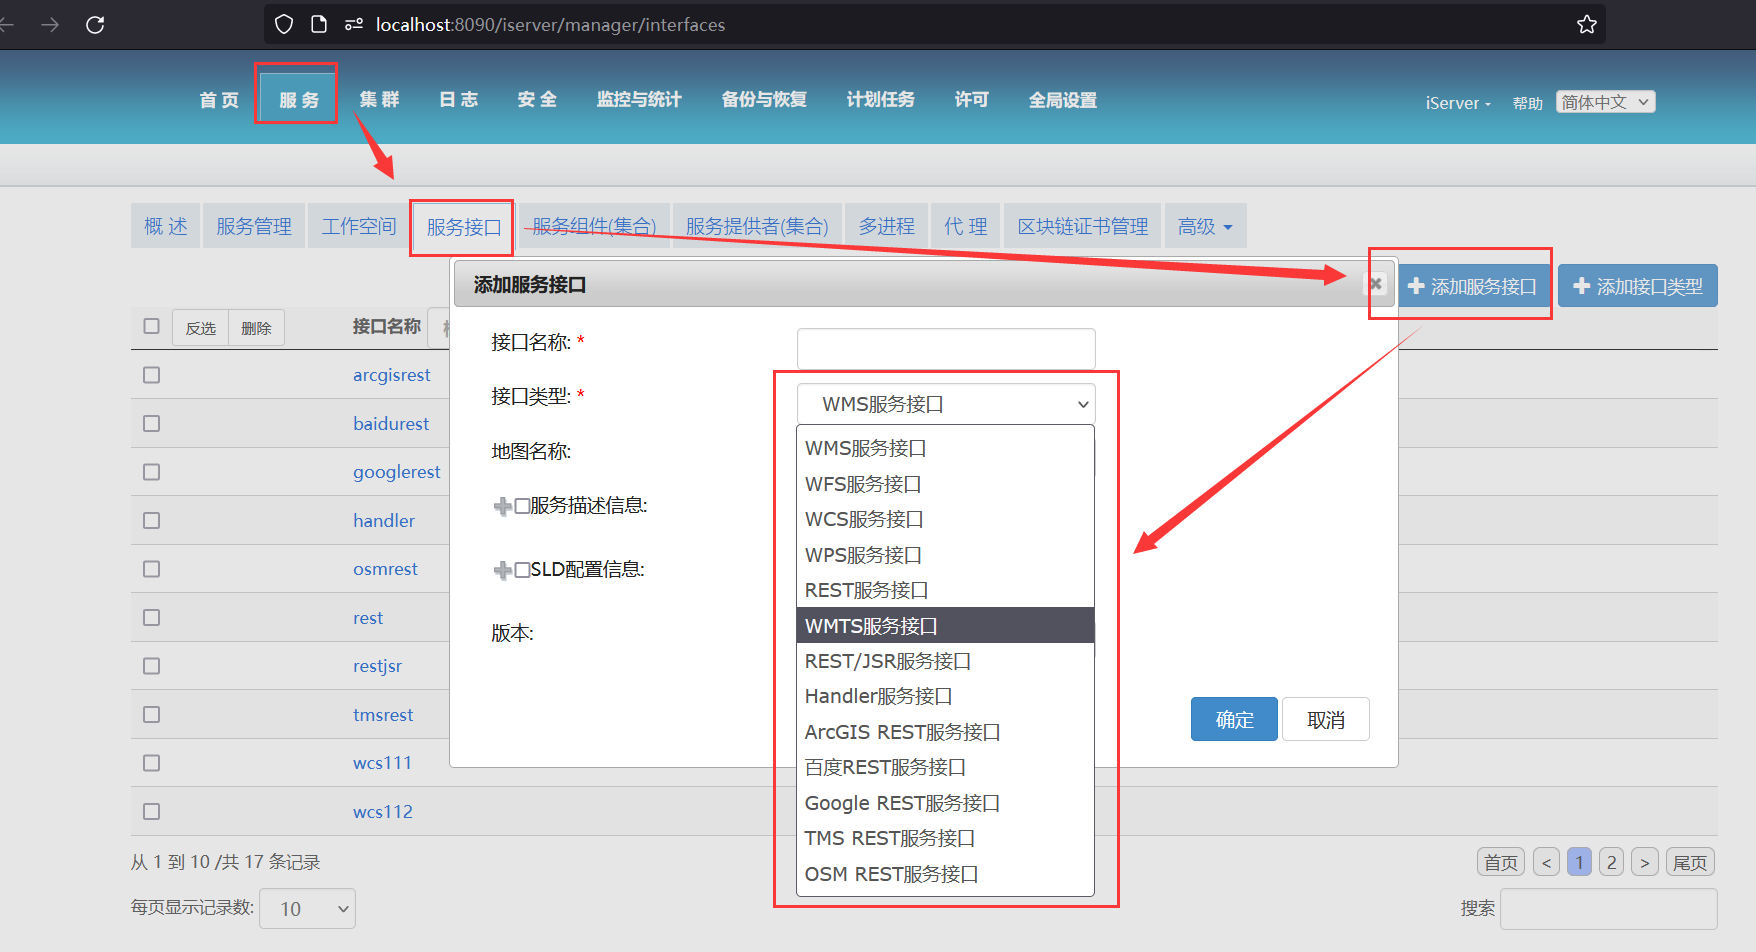The image size is (1756, 952).
Task: Change records per page dropdown
Action: pyautogui.click(x=307, y=909)
